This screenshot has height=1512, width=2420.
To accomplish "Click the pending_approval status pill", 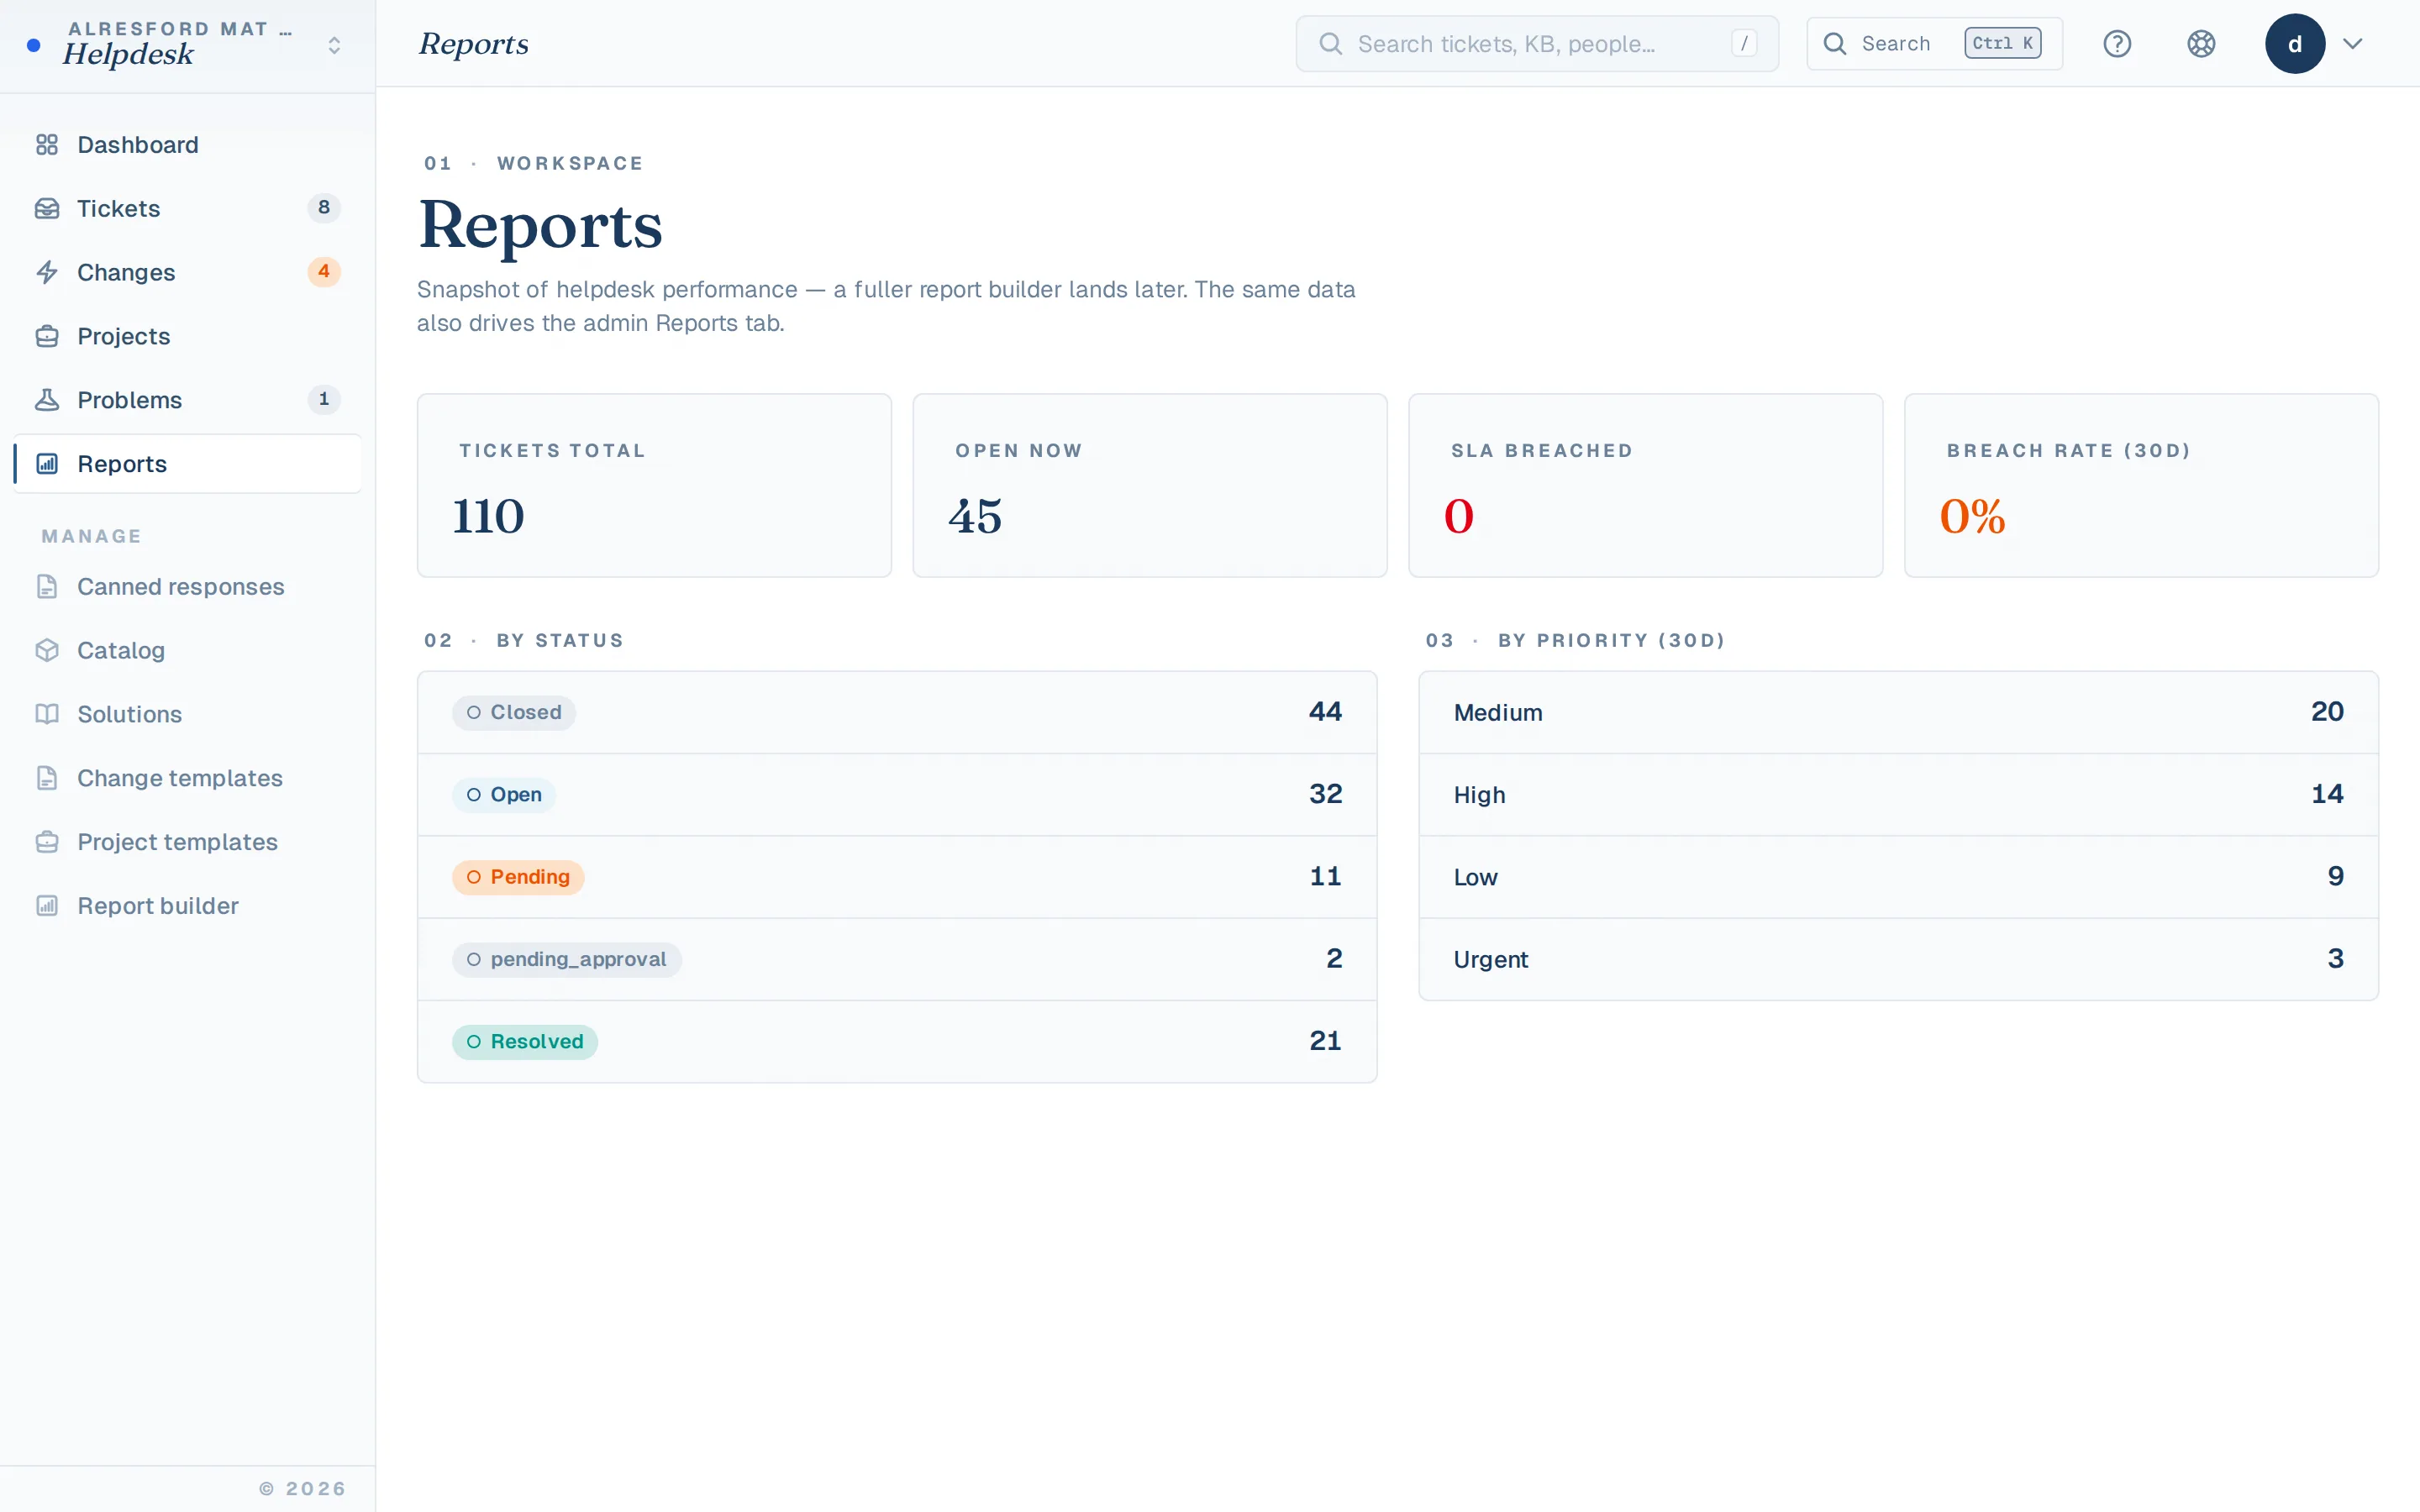I will tap(567, 960).
